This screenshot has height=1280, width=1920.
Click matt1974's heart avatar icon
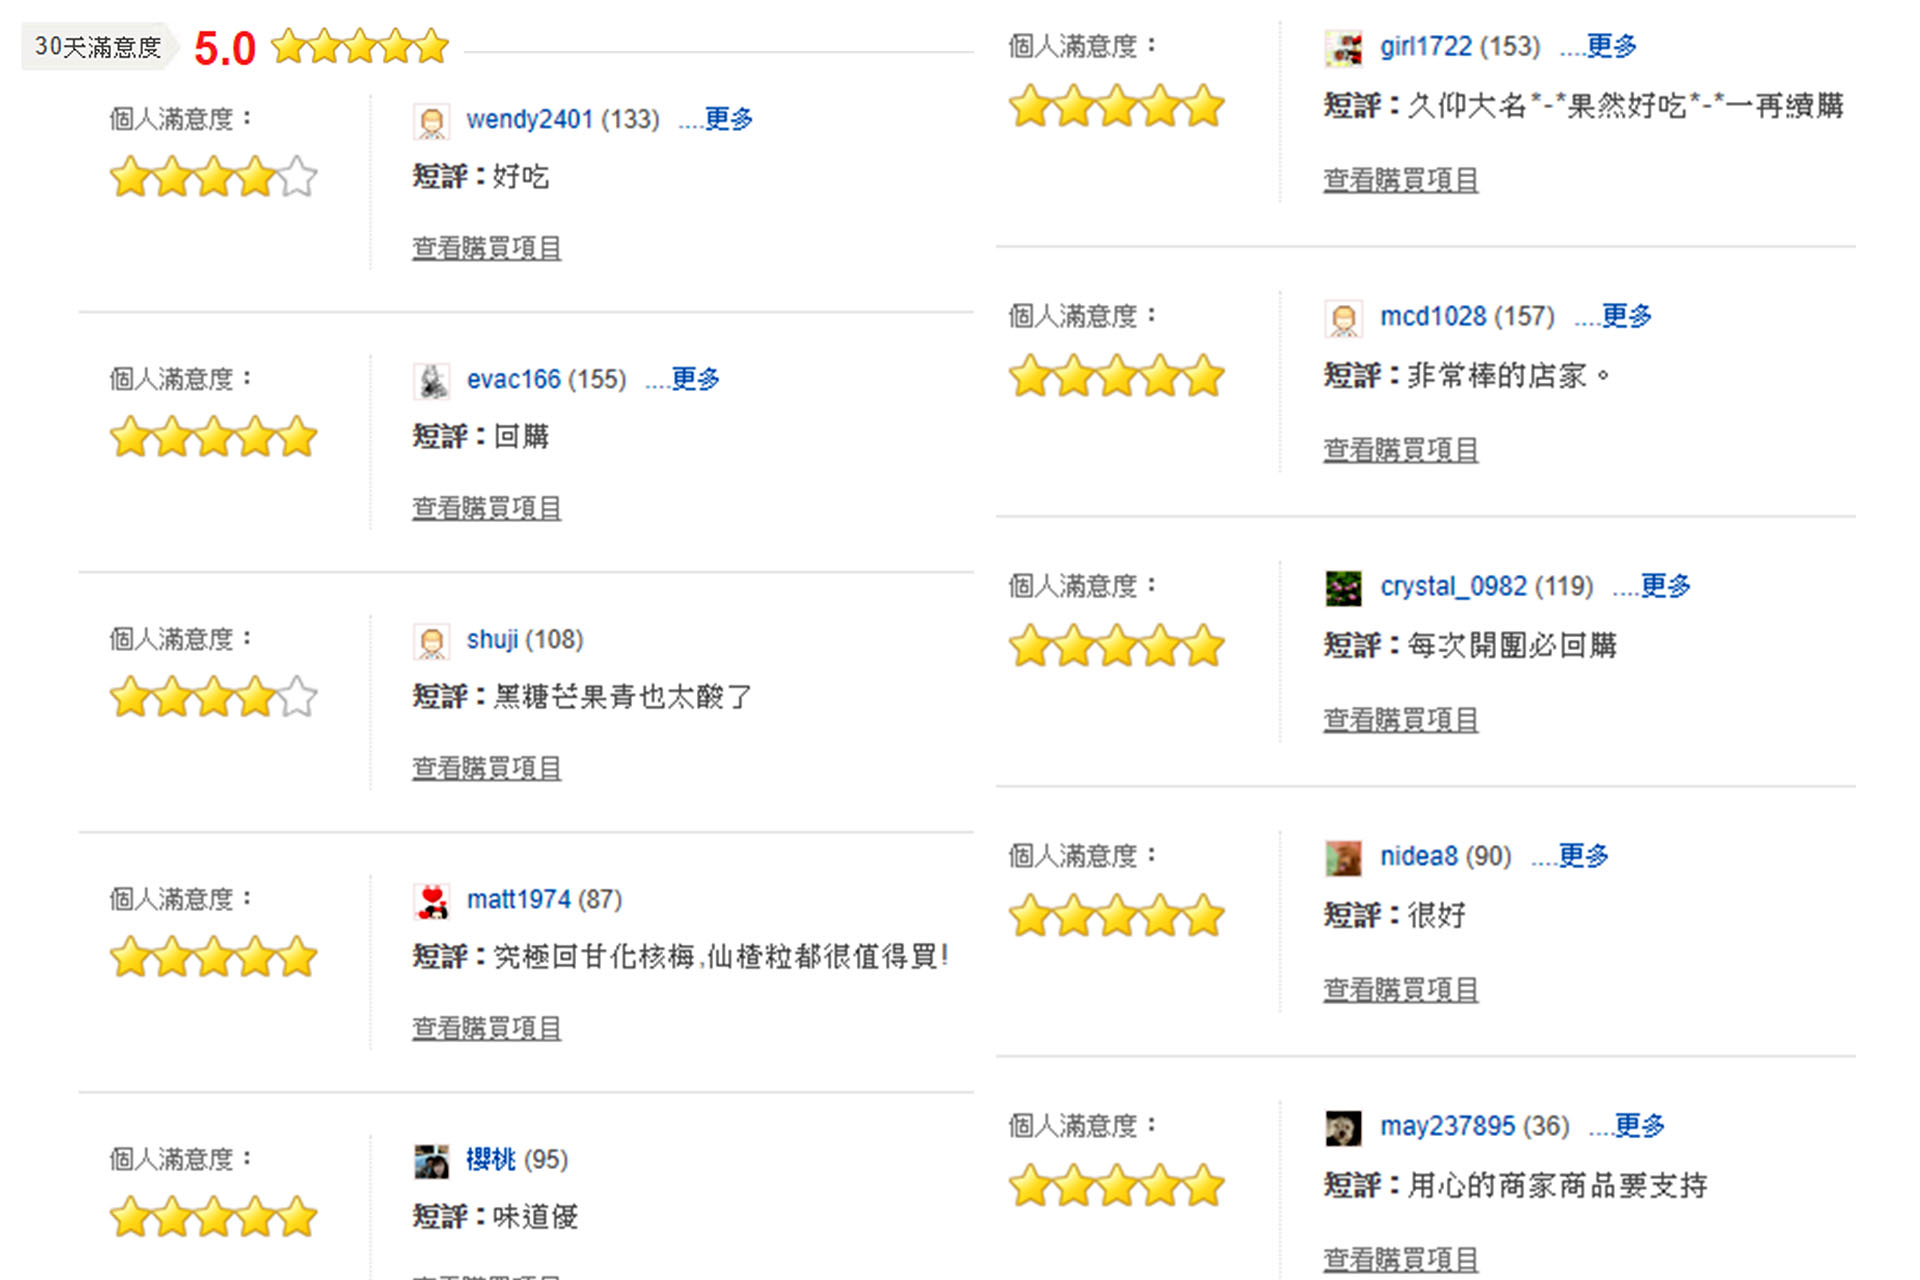431,901
